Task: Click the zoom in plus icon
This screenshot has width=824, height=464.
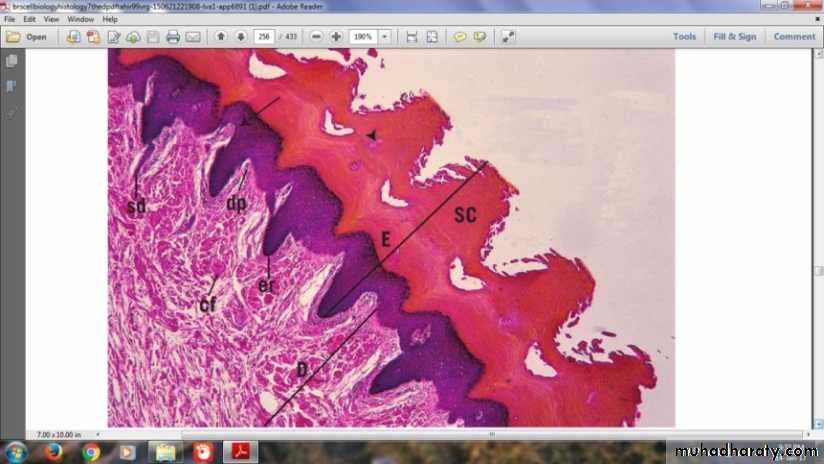Action: [336, 37]
